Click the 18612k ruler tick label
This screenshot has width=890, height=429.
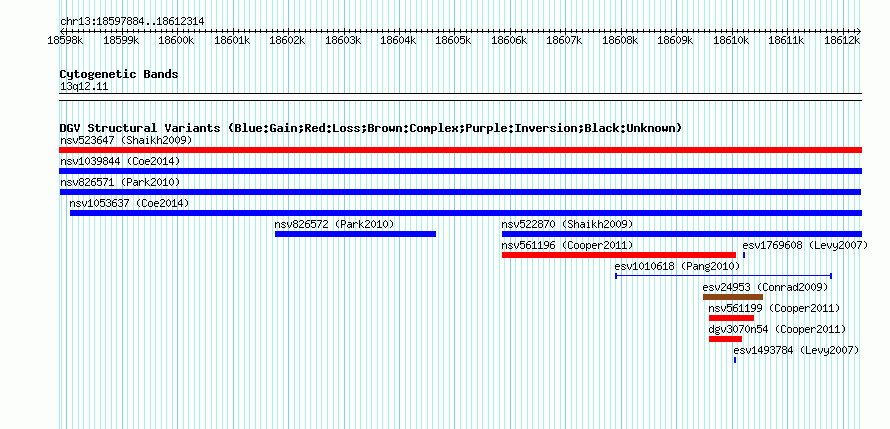841,40
